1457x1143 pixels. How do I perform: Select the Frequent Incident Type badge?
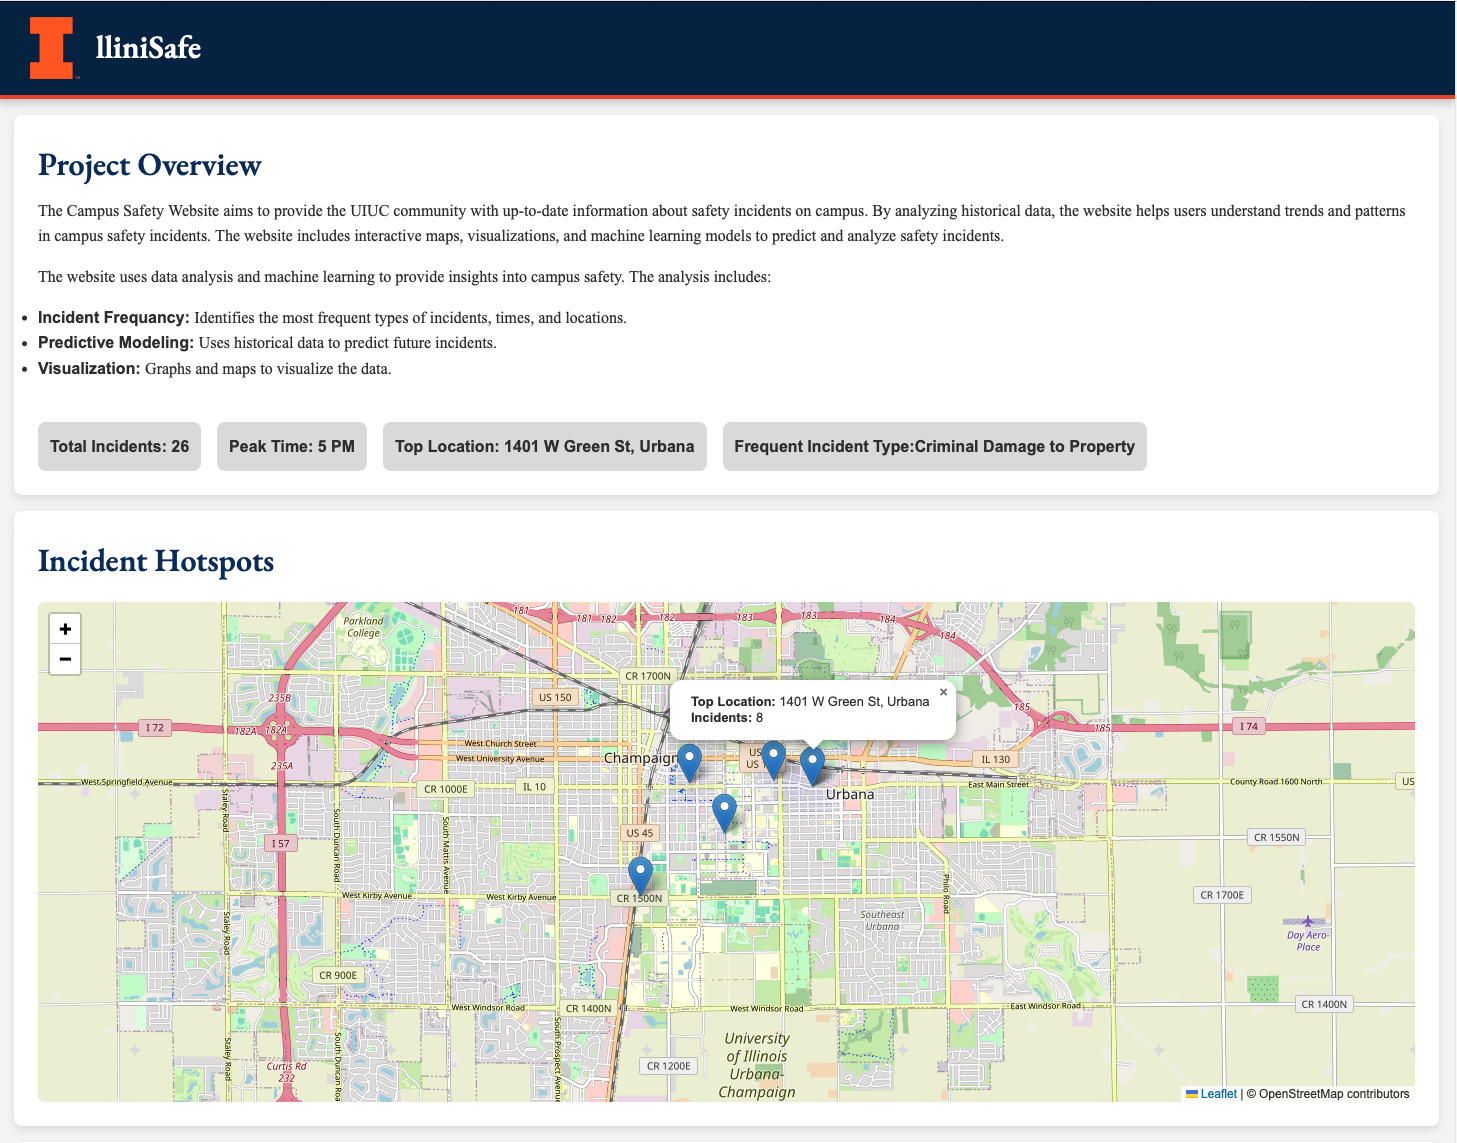(934, 446)
